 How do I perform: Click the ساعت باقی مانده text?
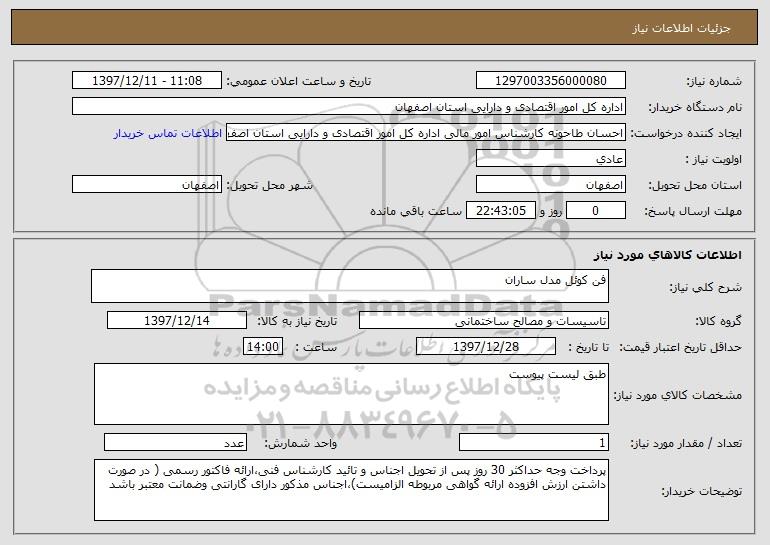pos(415,211)
